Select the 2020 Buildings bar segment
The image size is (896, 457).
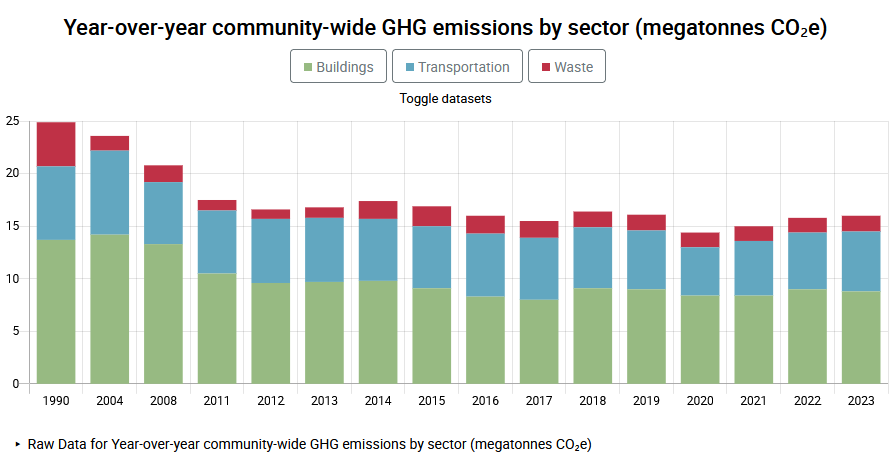[700, 339]
